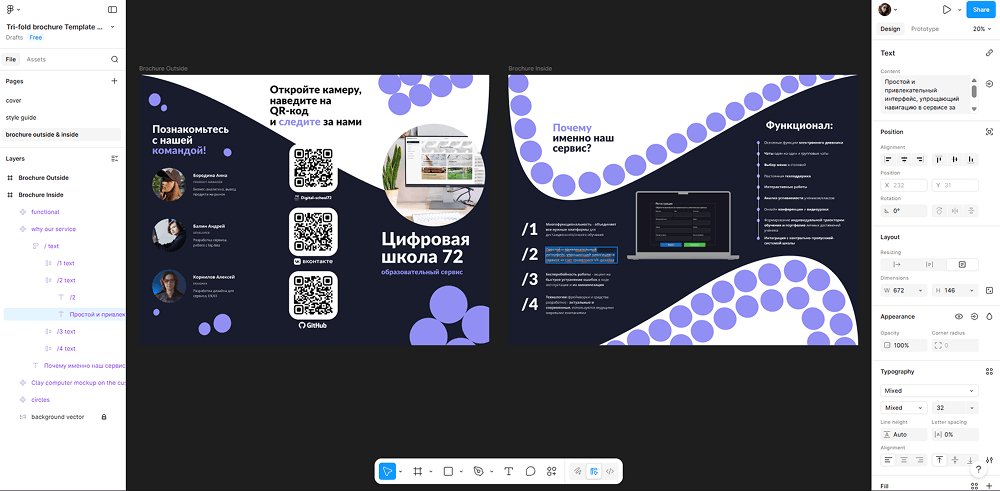Click the text link icon beside Text
The width and height of the screenshot is (1000, 491).
coord(989,53)
